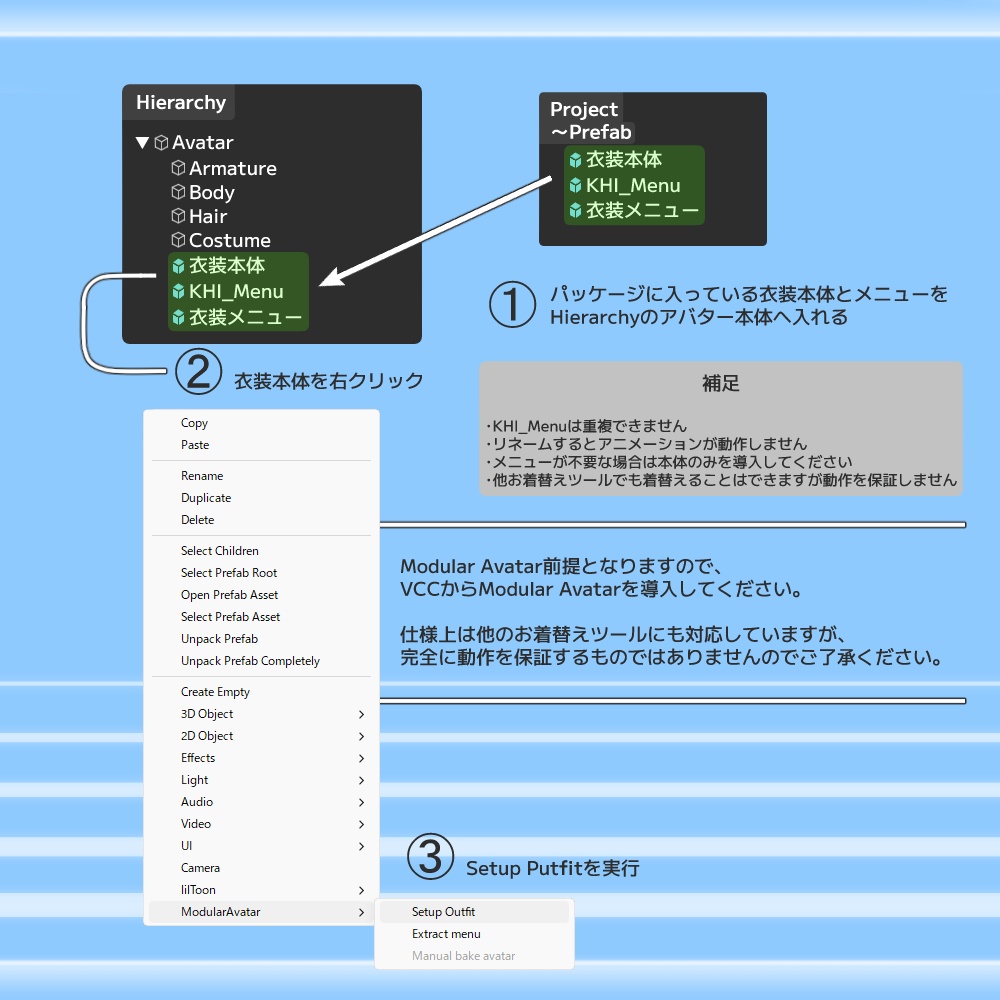Screen dimensions: 1000x1000
Task: Click the Avatar cube icon in Hierarchy
Action: (161, 142)
